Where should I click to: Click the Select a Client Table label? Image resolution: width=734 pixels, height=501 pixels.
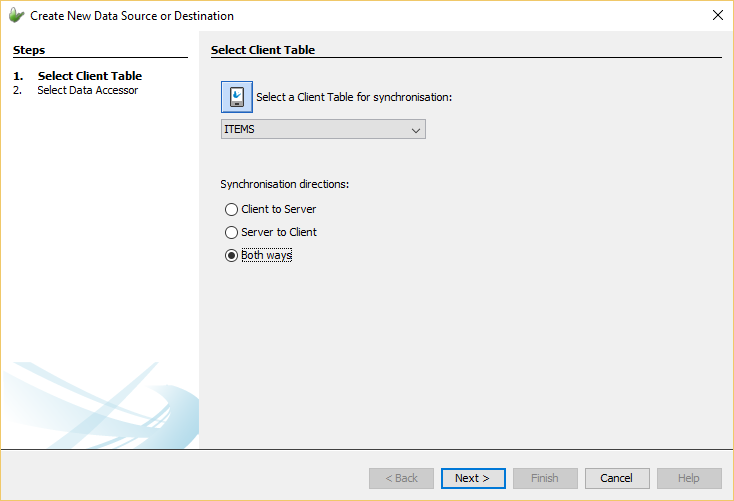tap(354, 97)
